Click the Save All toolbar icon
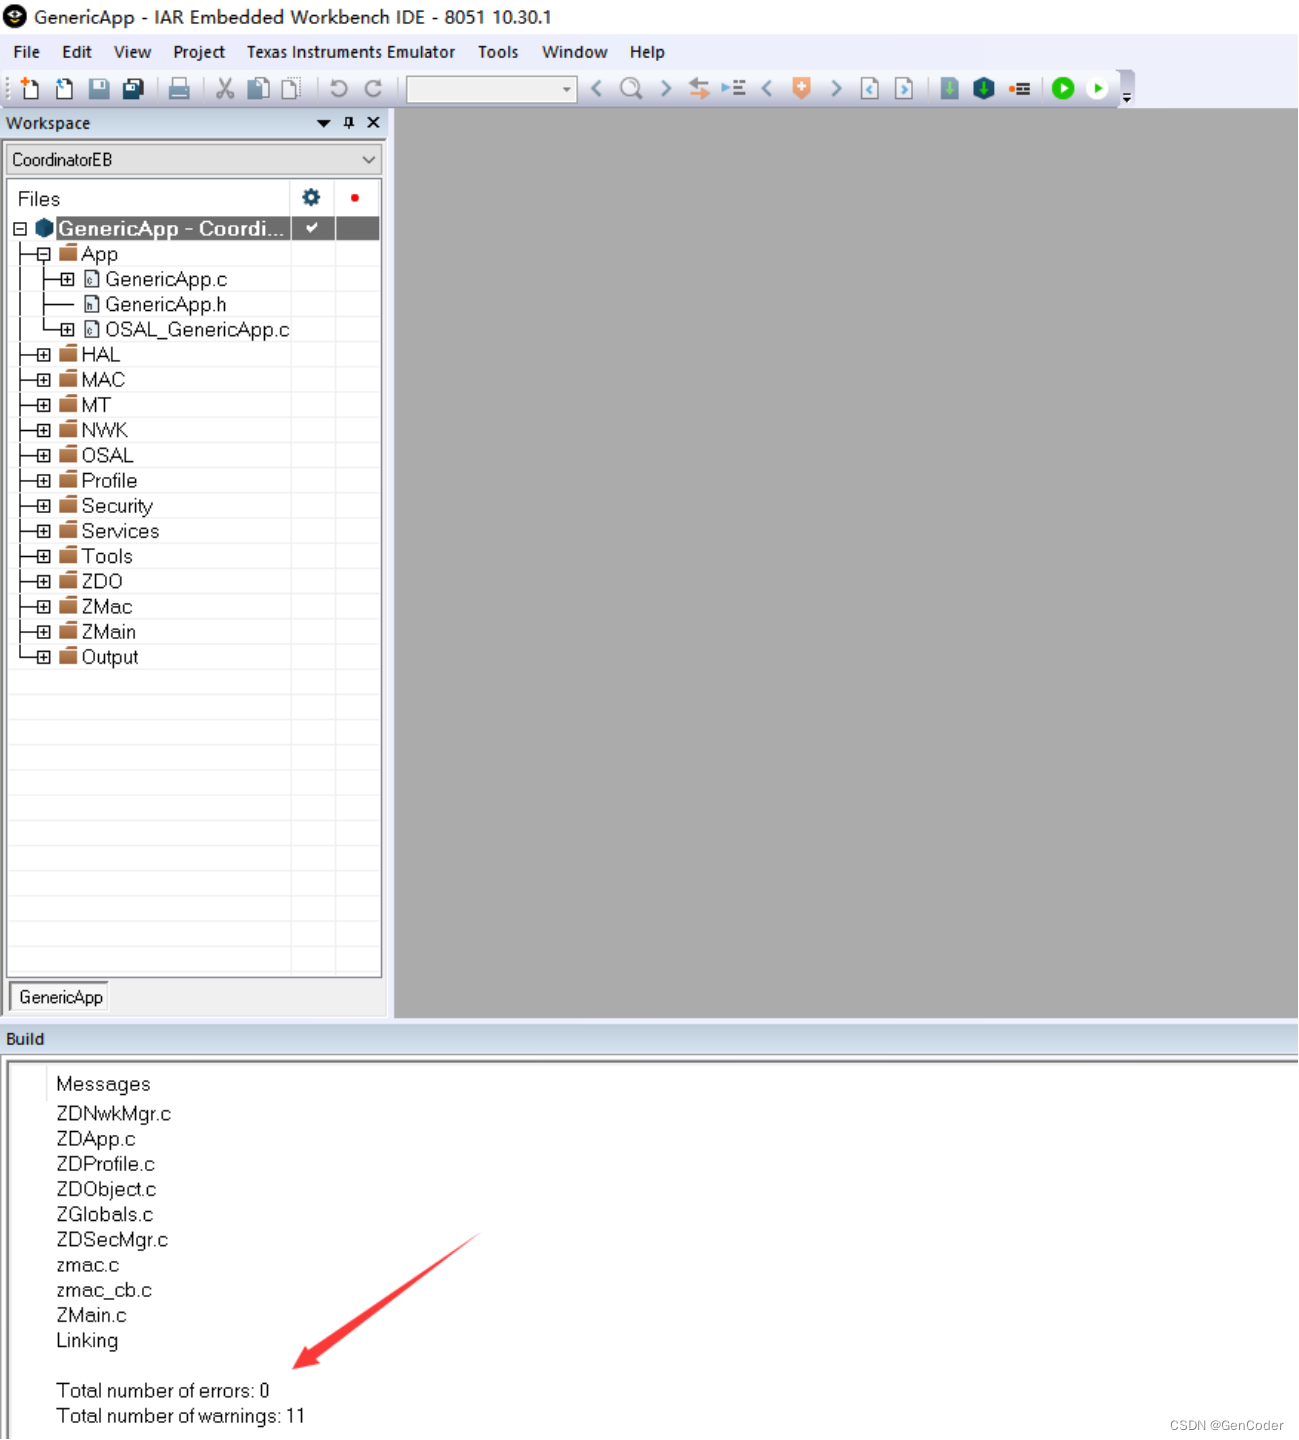This screenshot has width=1299, height=1440. (133, 89)
